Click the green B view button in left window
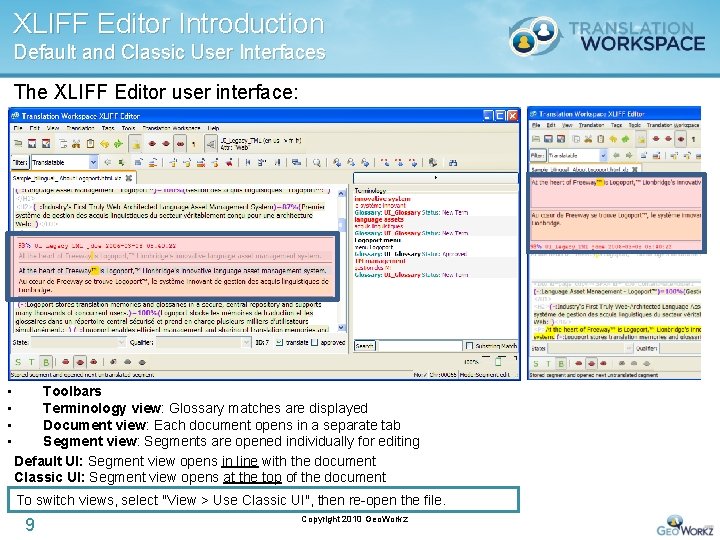Screen dimensions: 720x540 [x=45, y=362]
